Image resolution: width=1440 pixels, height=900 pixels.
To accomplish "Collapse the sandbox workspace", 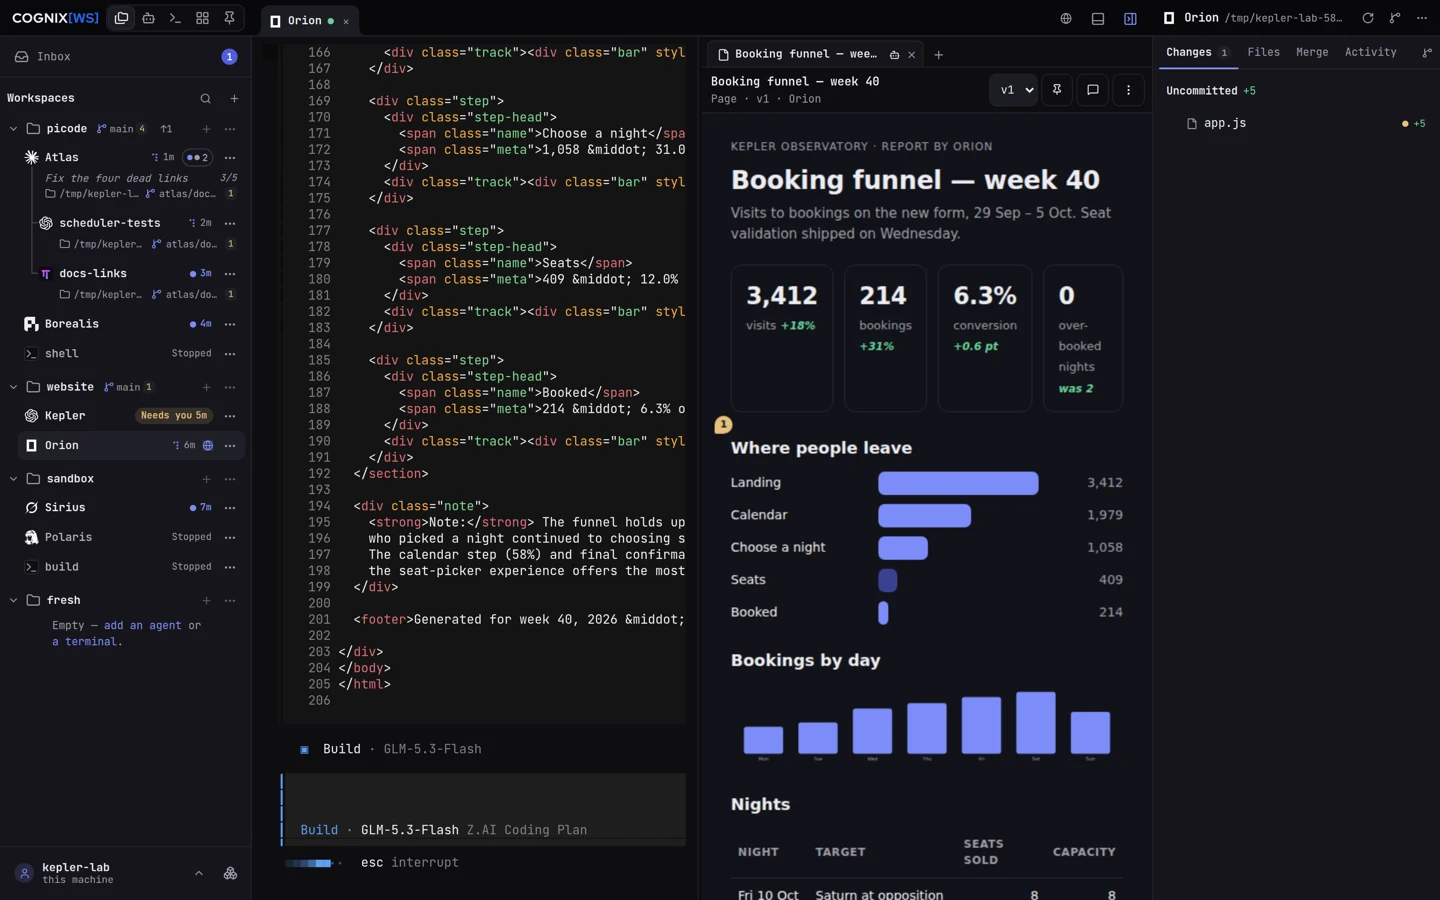I will coord(13,479).
